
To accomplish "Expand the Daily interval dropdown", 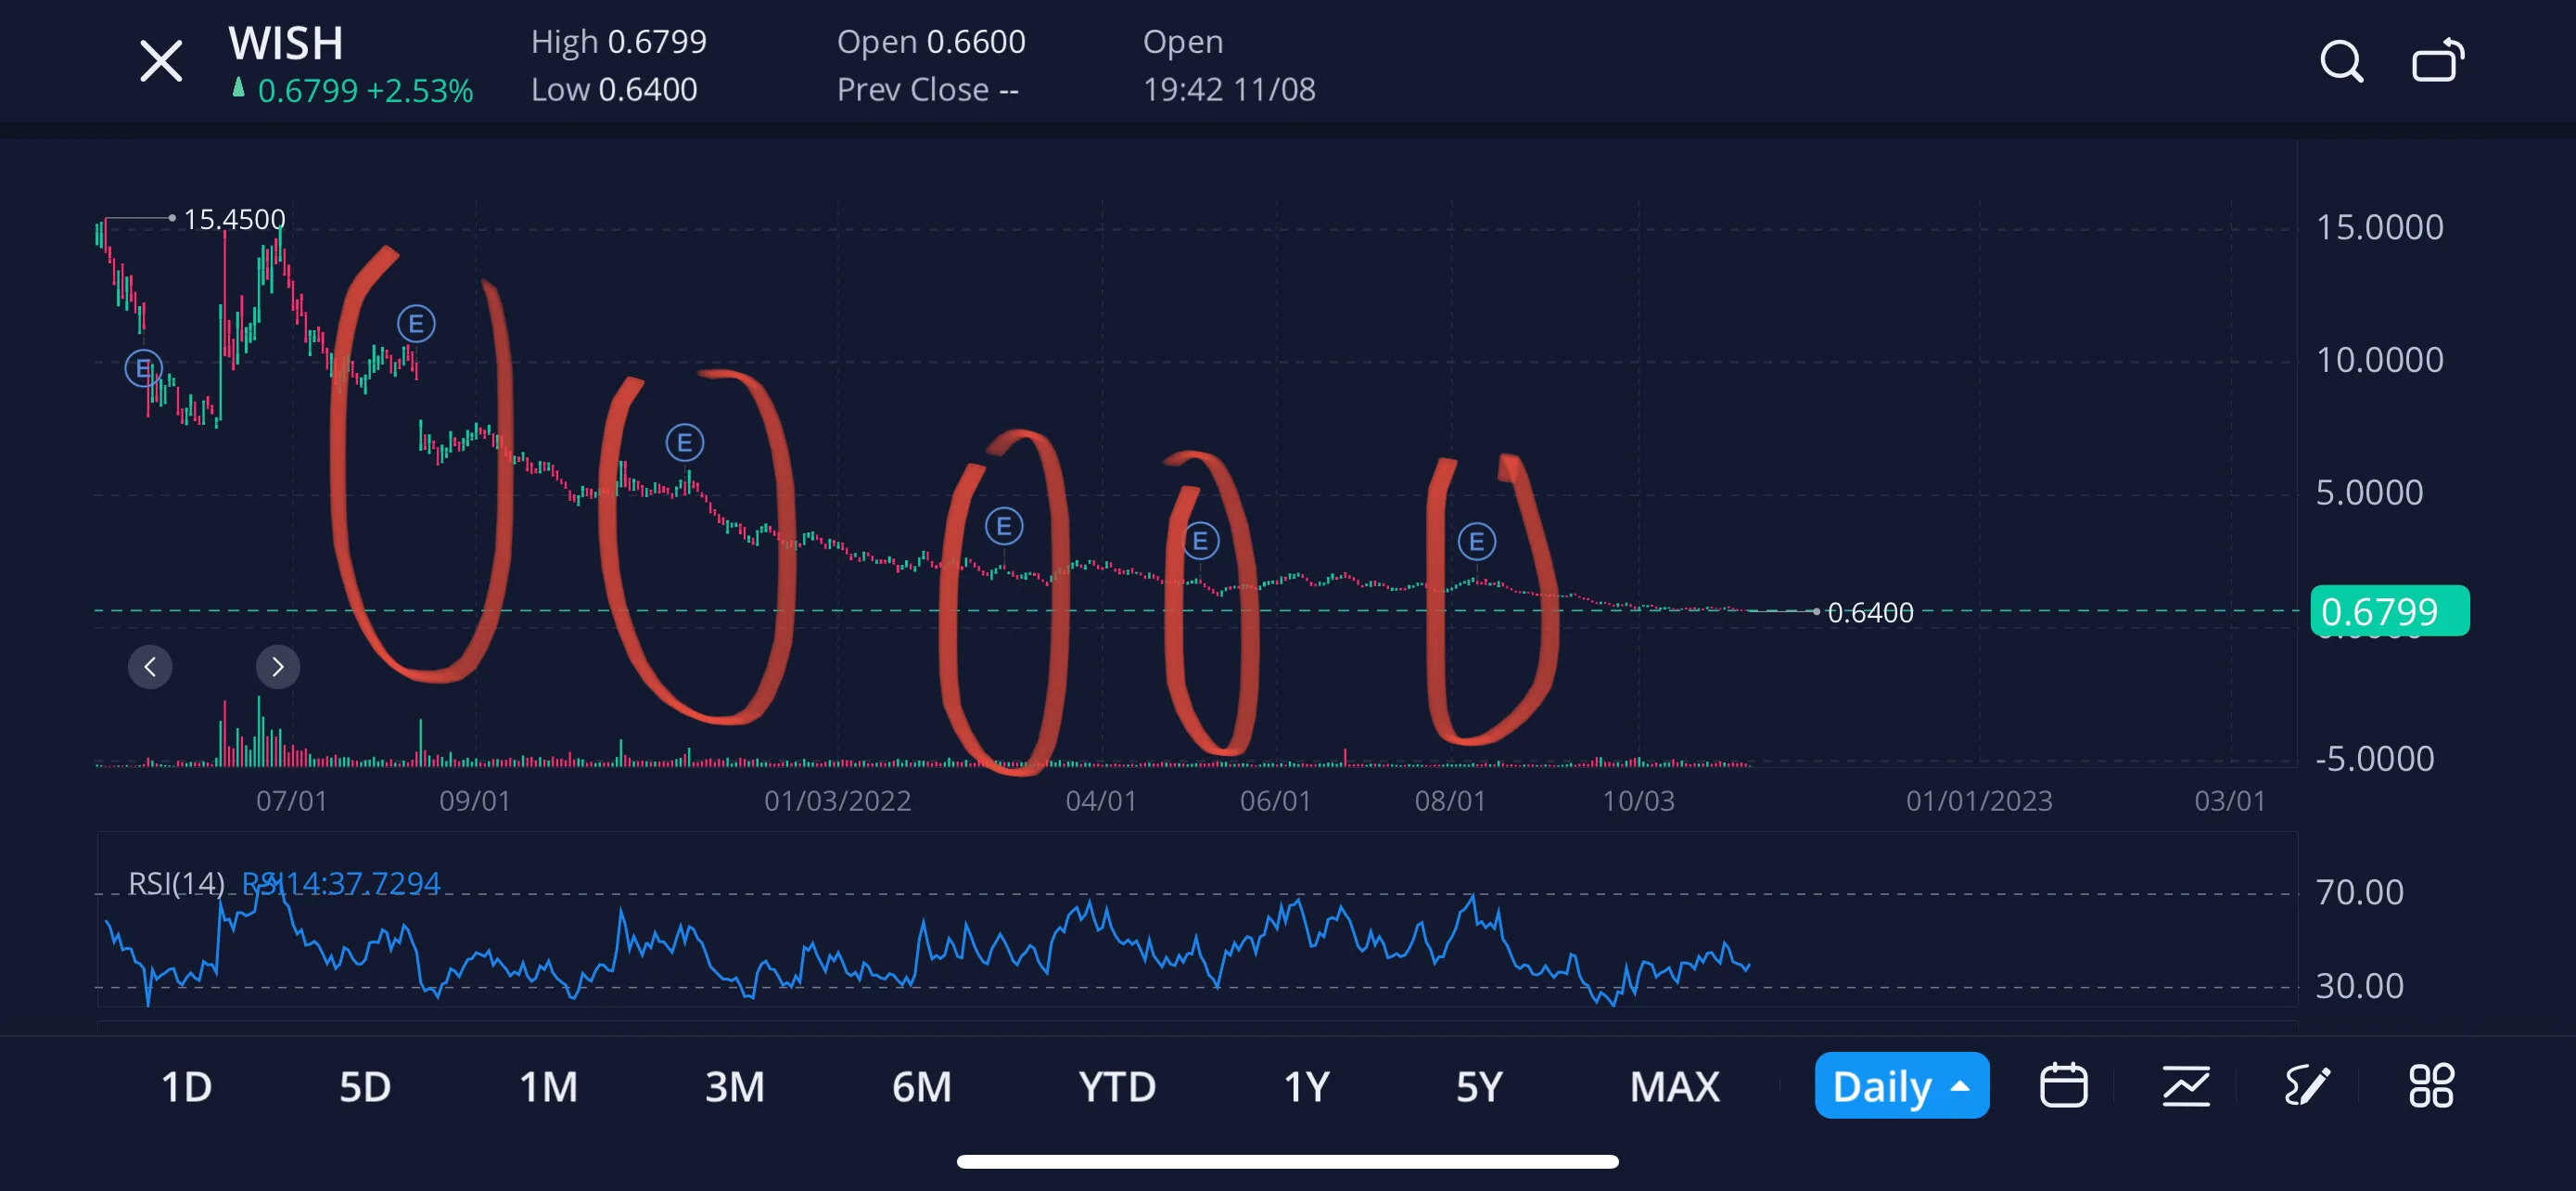I will tap(1902, 1085).
